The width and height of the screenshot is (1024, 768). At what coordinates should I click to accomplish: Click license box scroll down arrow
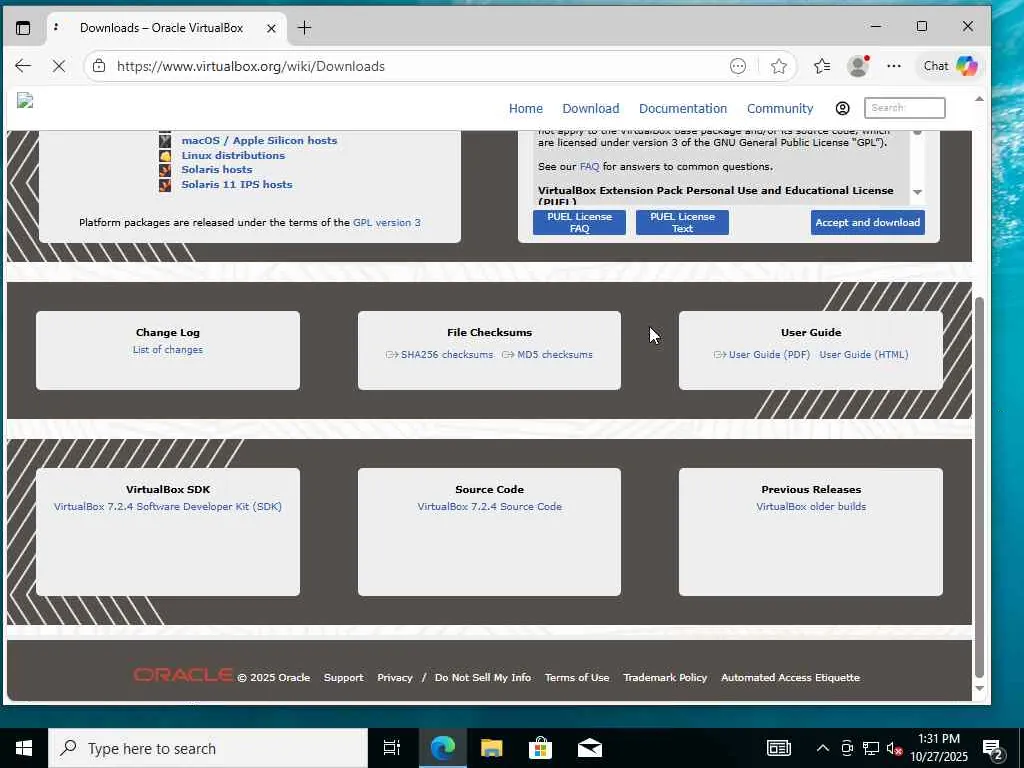click(x=918, y=193)
